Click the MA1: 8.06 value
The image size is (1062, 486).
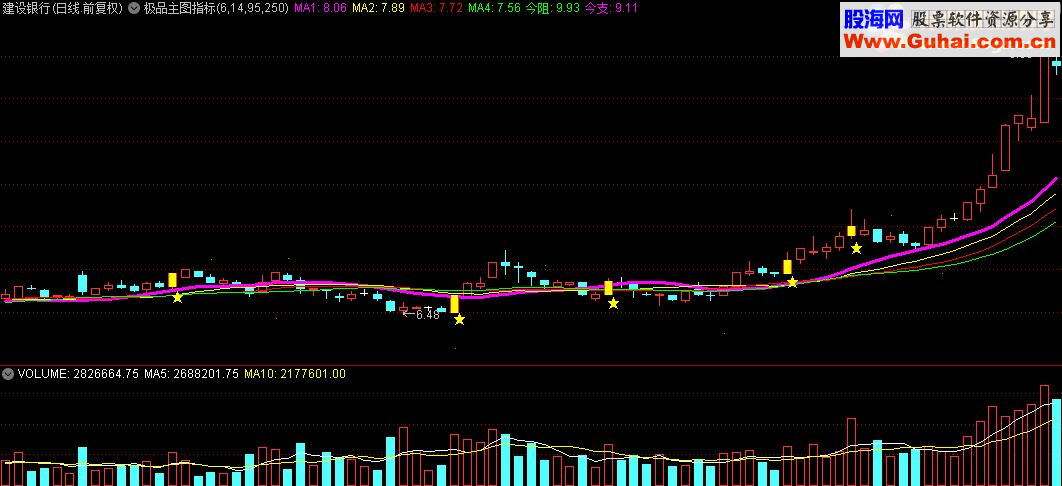321,9
